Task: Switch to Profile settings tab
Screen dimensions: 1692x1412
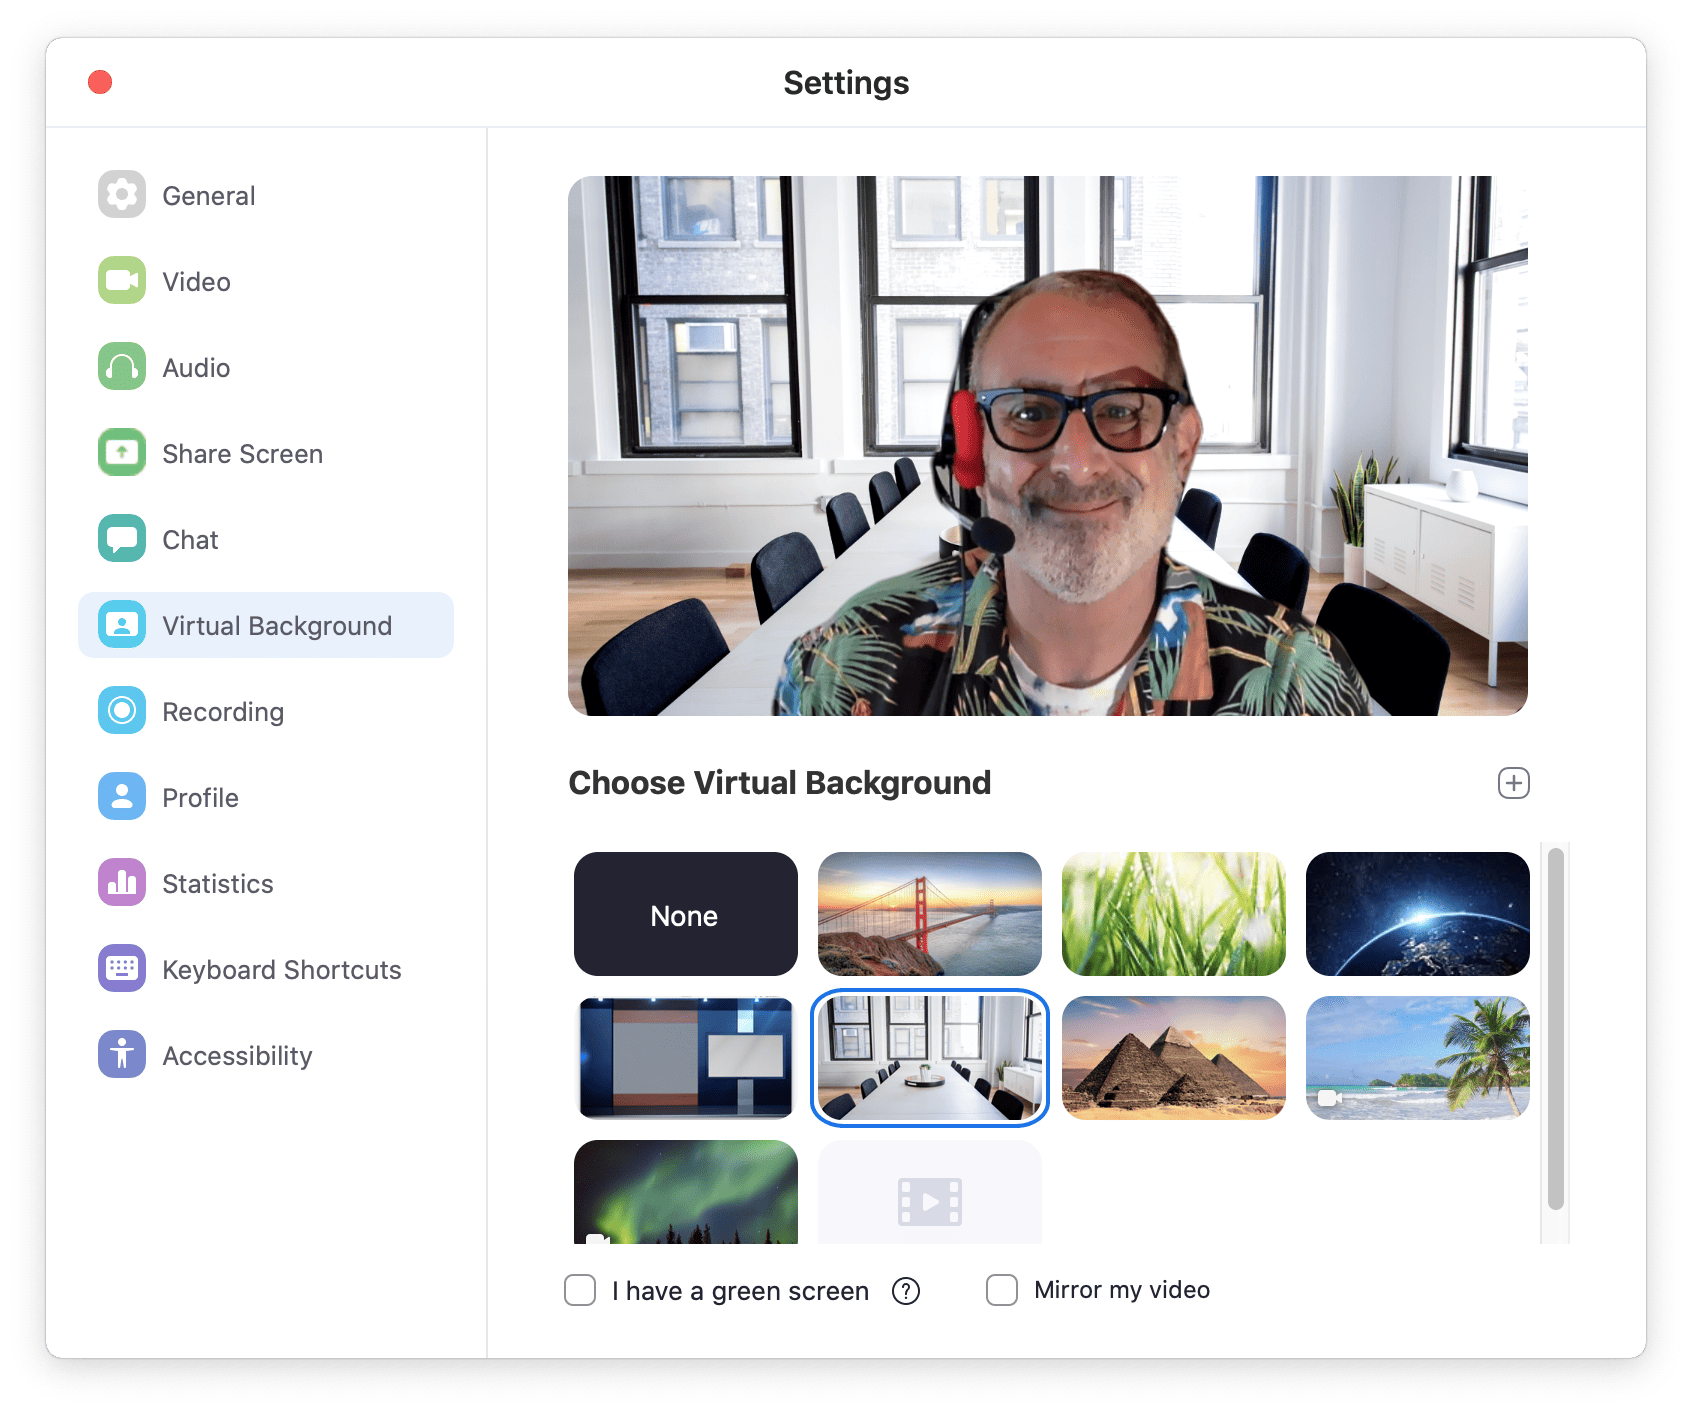Action: 200,797
